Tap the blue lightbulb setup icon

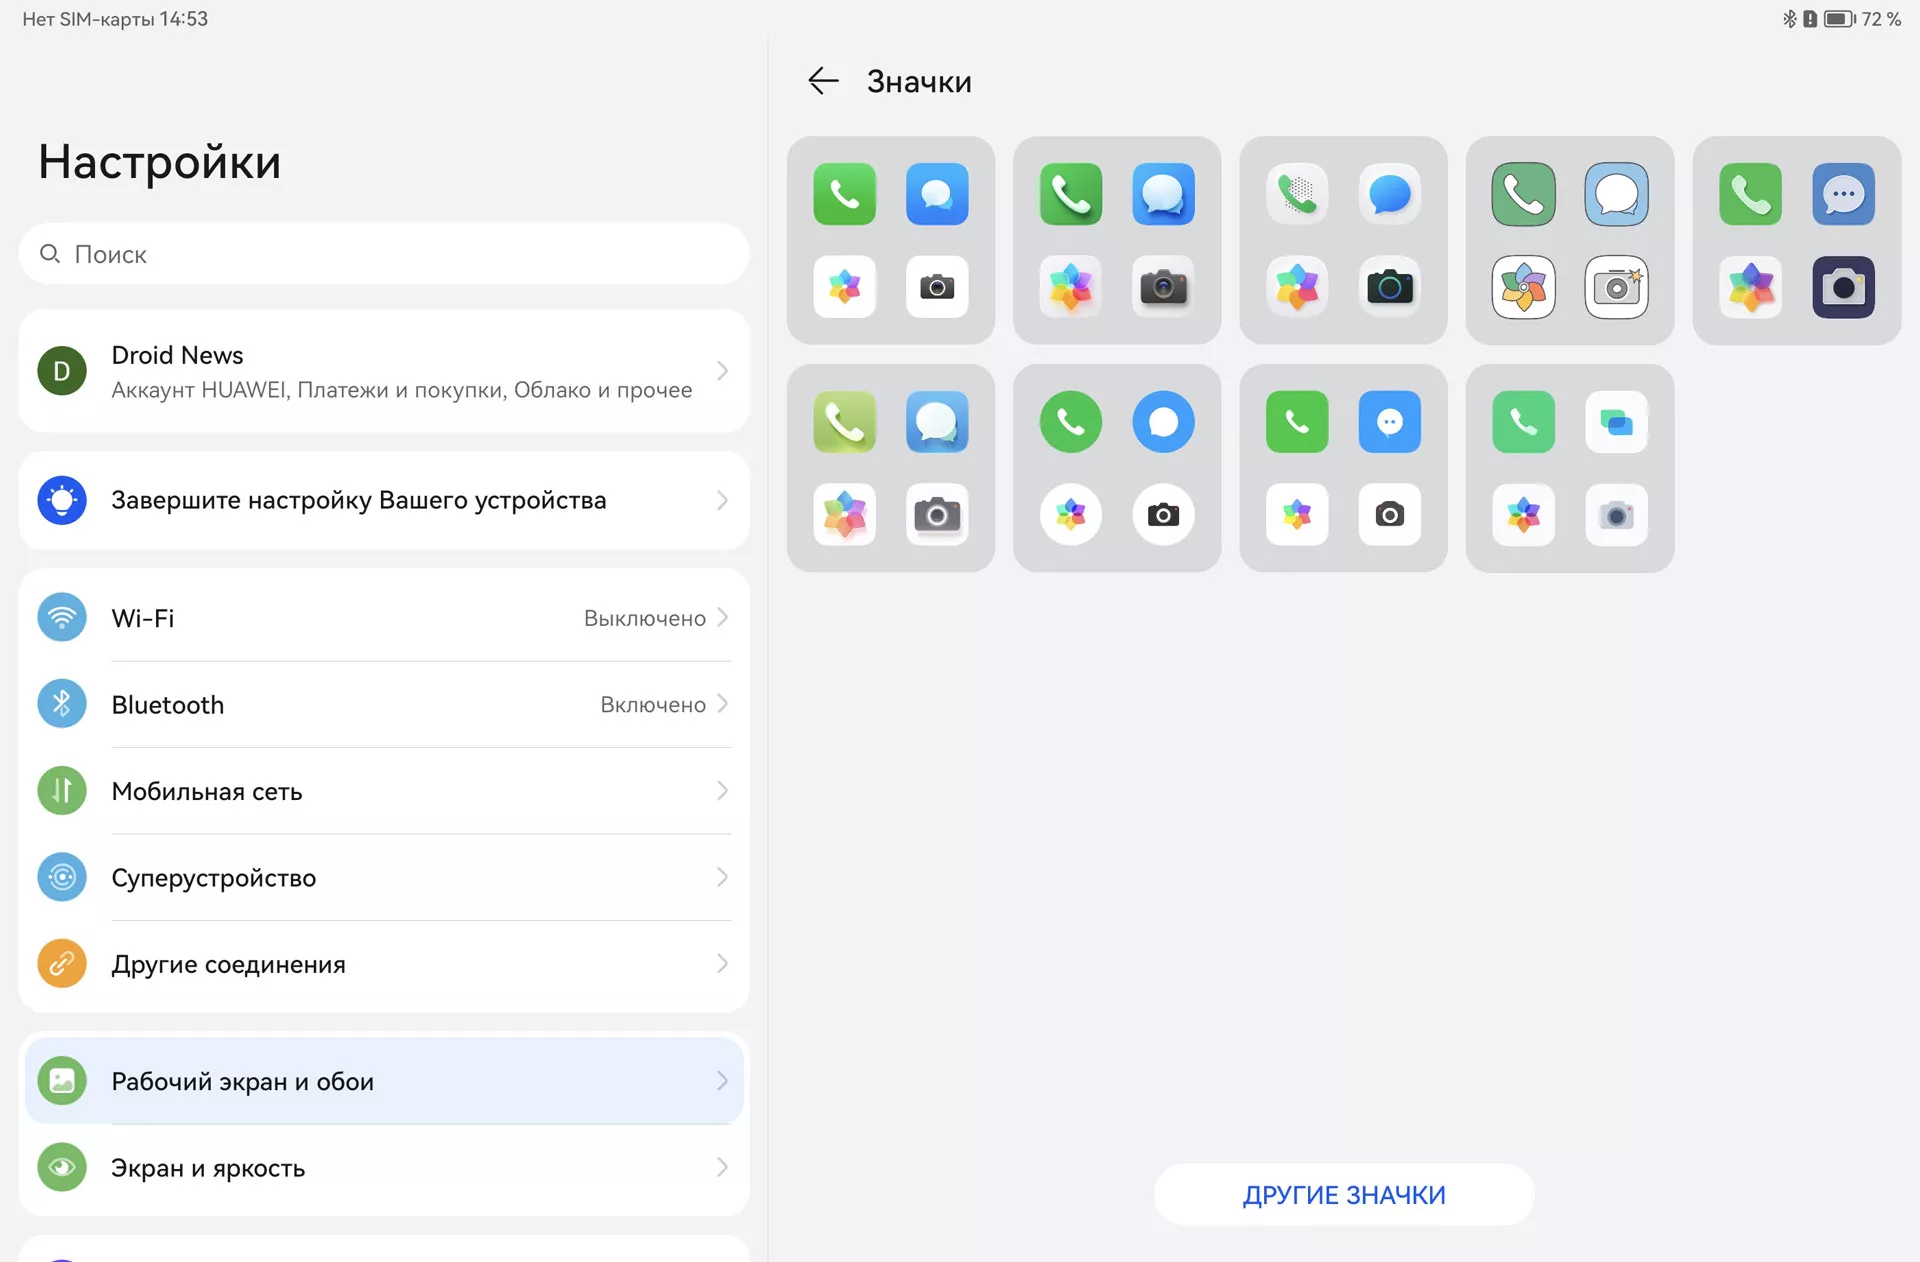(62, 500)
